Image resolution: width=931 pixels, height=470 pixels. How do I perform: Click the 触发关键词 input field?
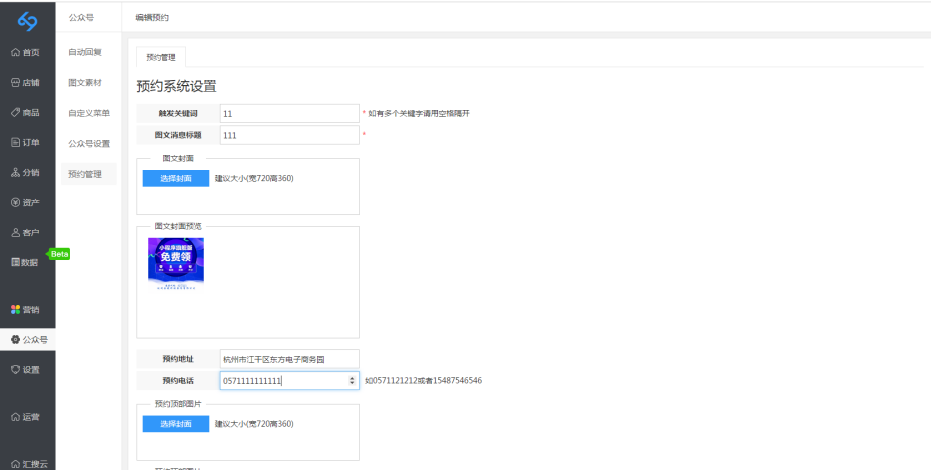289,114
